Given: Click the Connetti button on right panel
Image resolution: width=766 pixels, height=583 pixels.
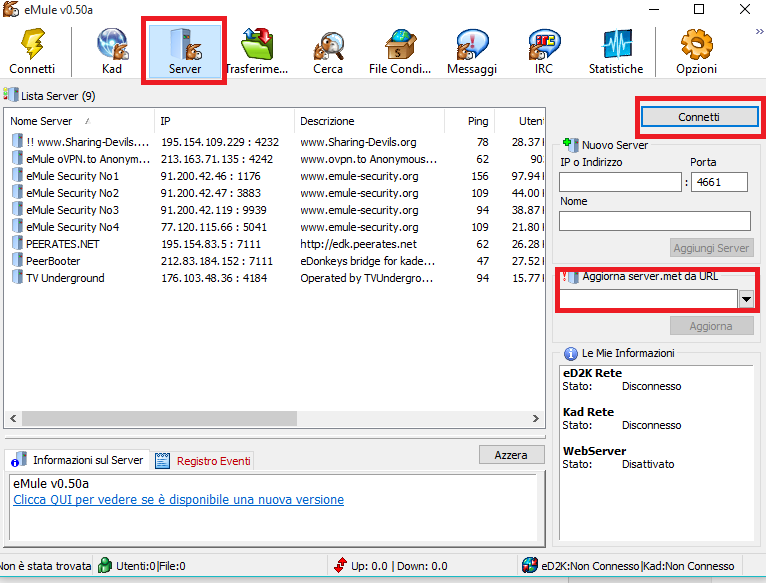Looking at the screenshot, I should tap(700, 117).
